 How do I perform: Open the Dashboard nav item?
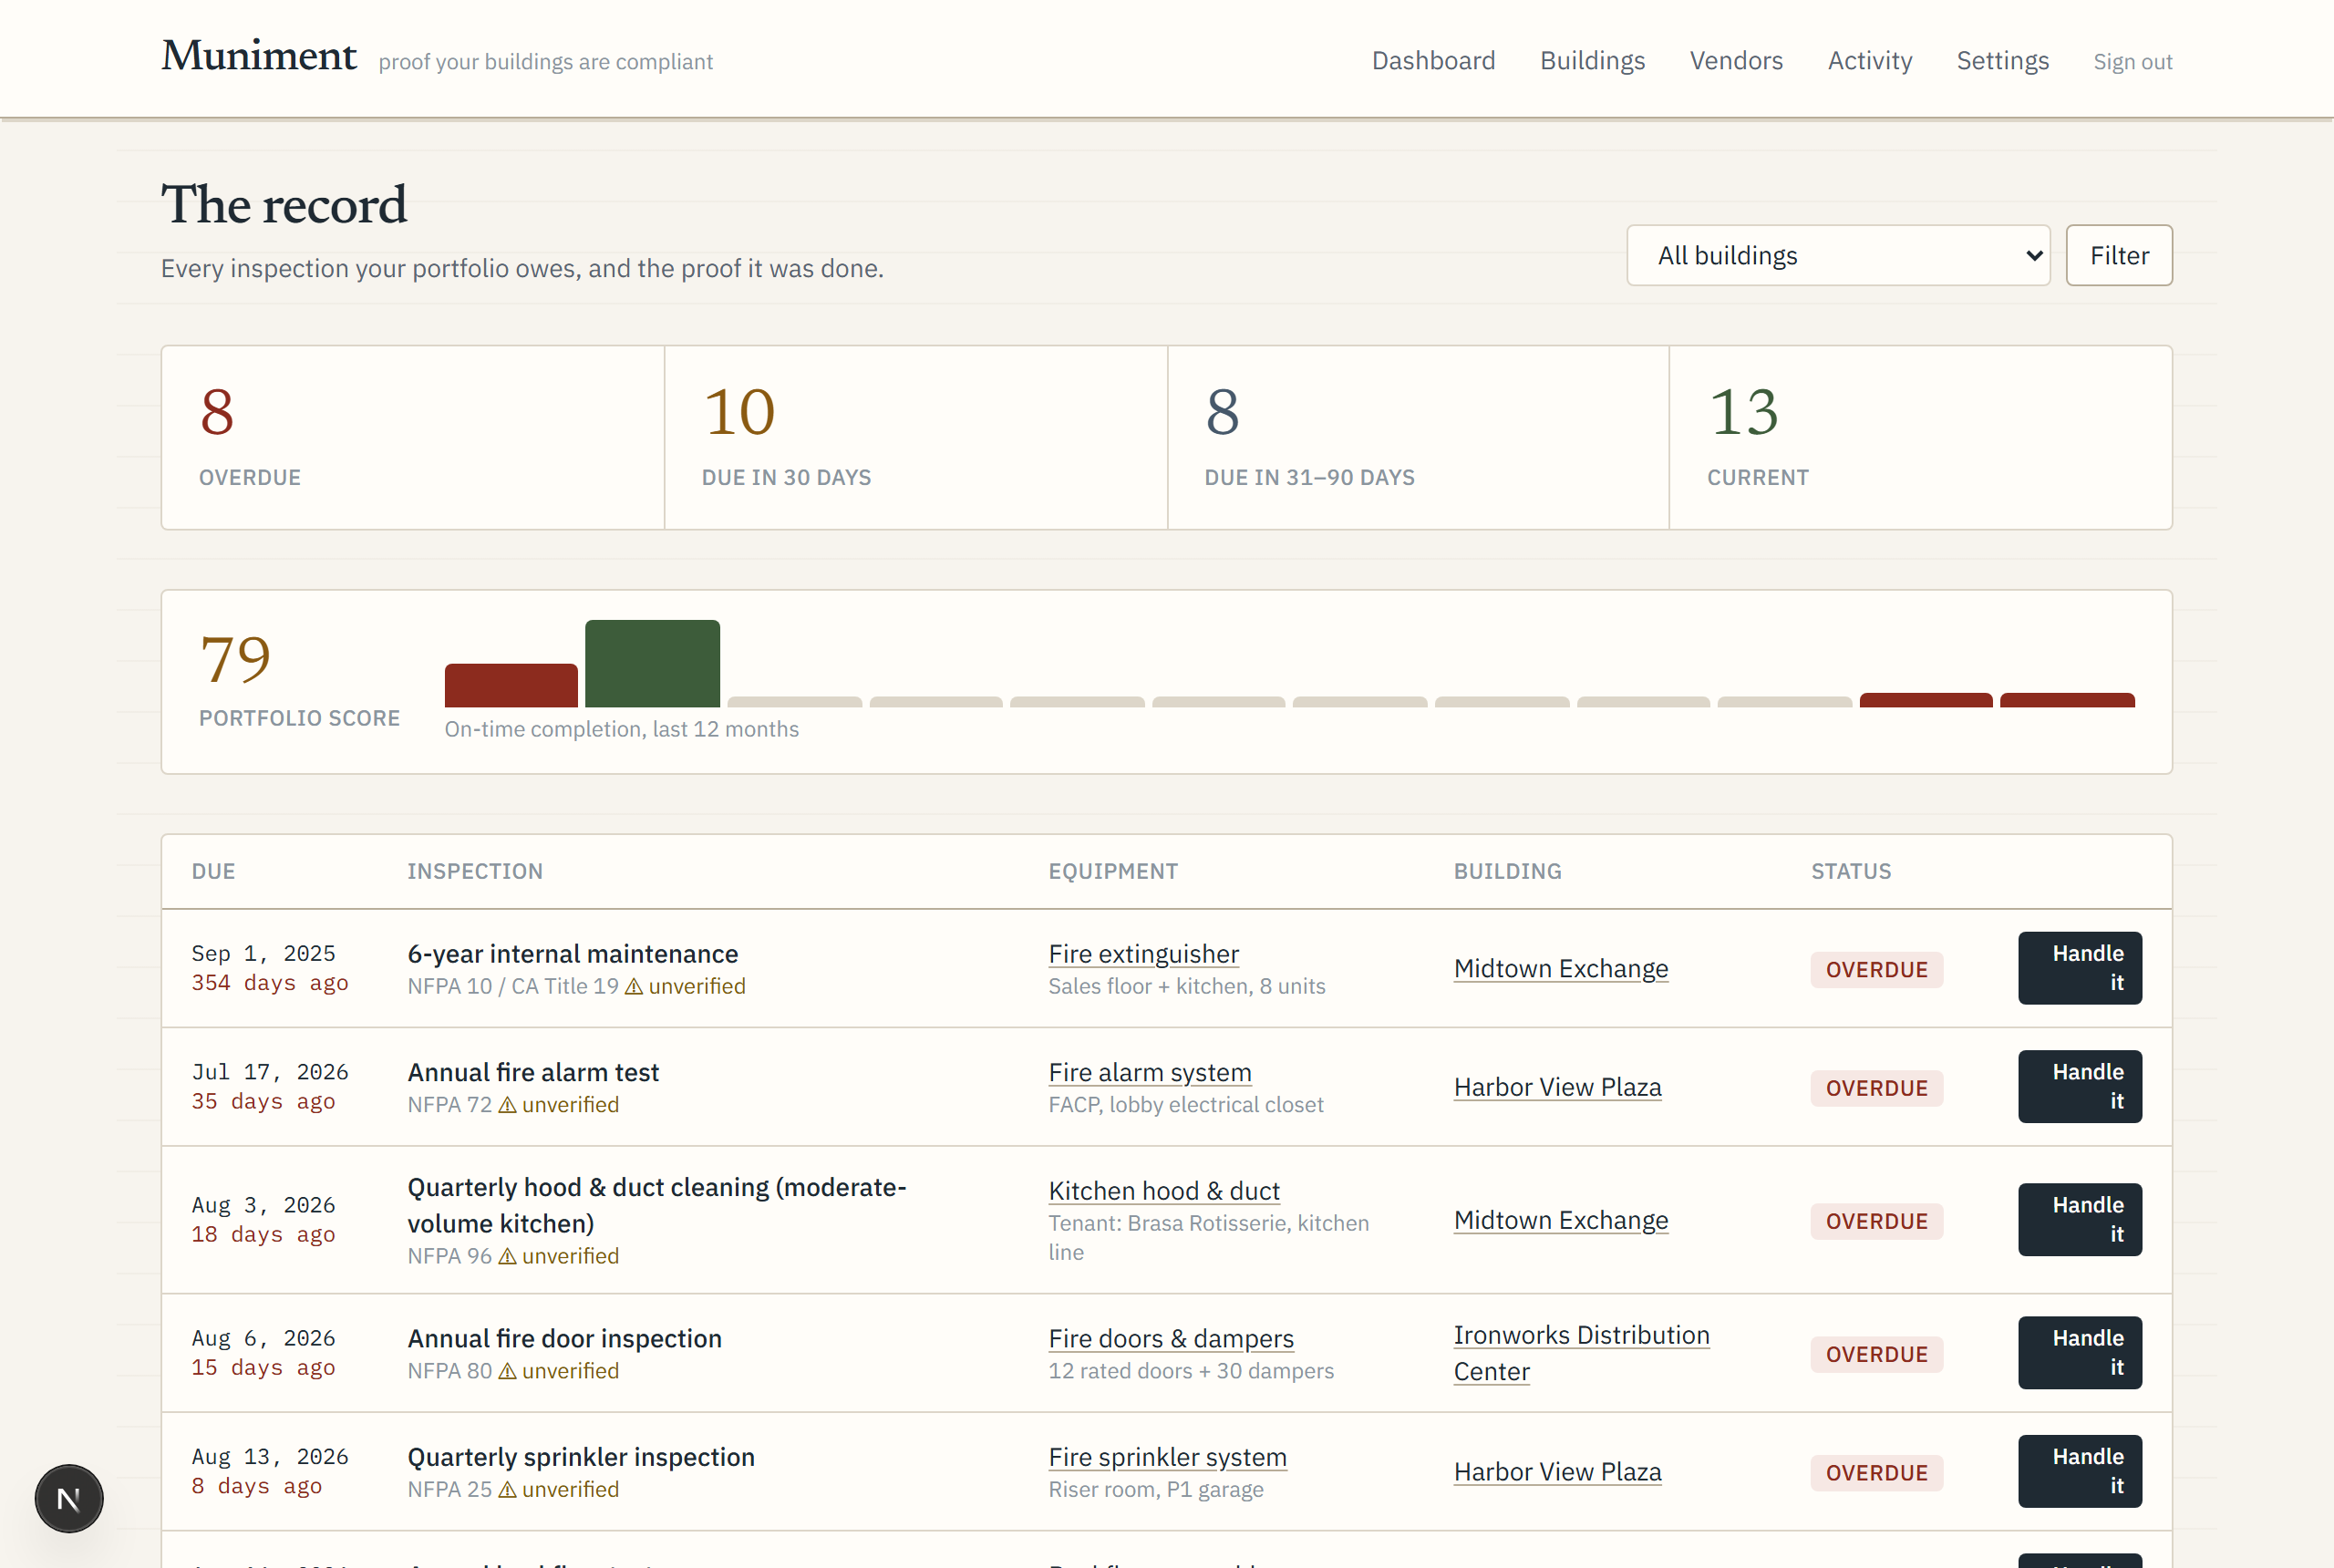click(1433, 60)
